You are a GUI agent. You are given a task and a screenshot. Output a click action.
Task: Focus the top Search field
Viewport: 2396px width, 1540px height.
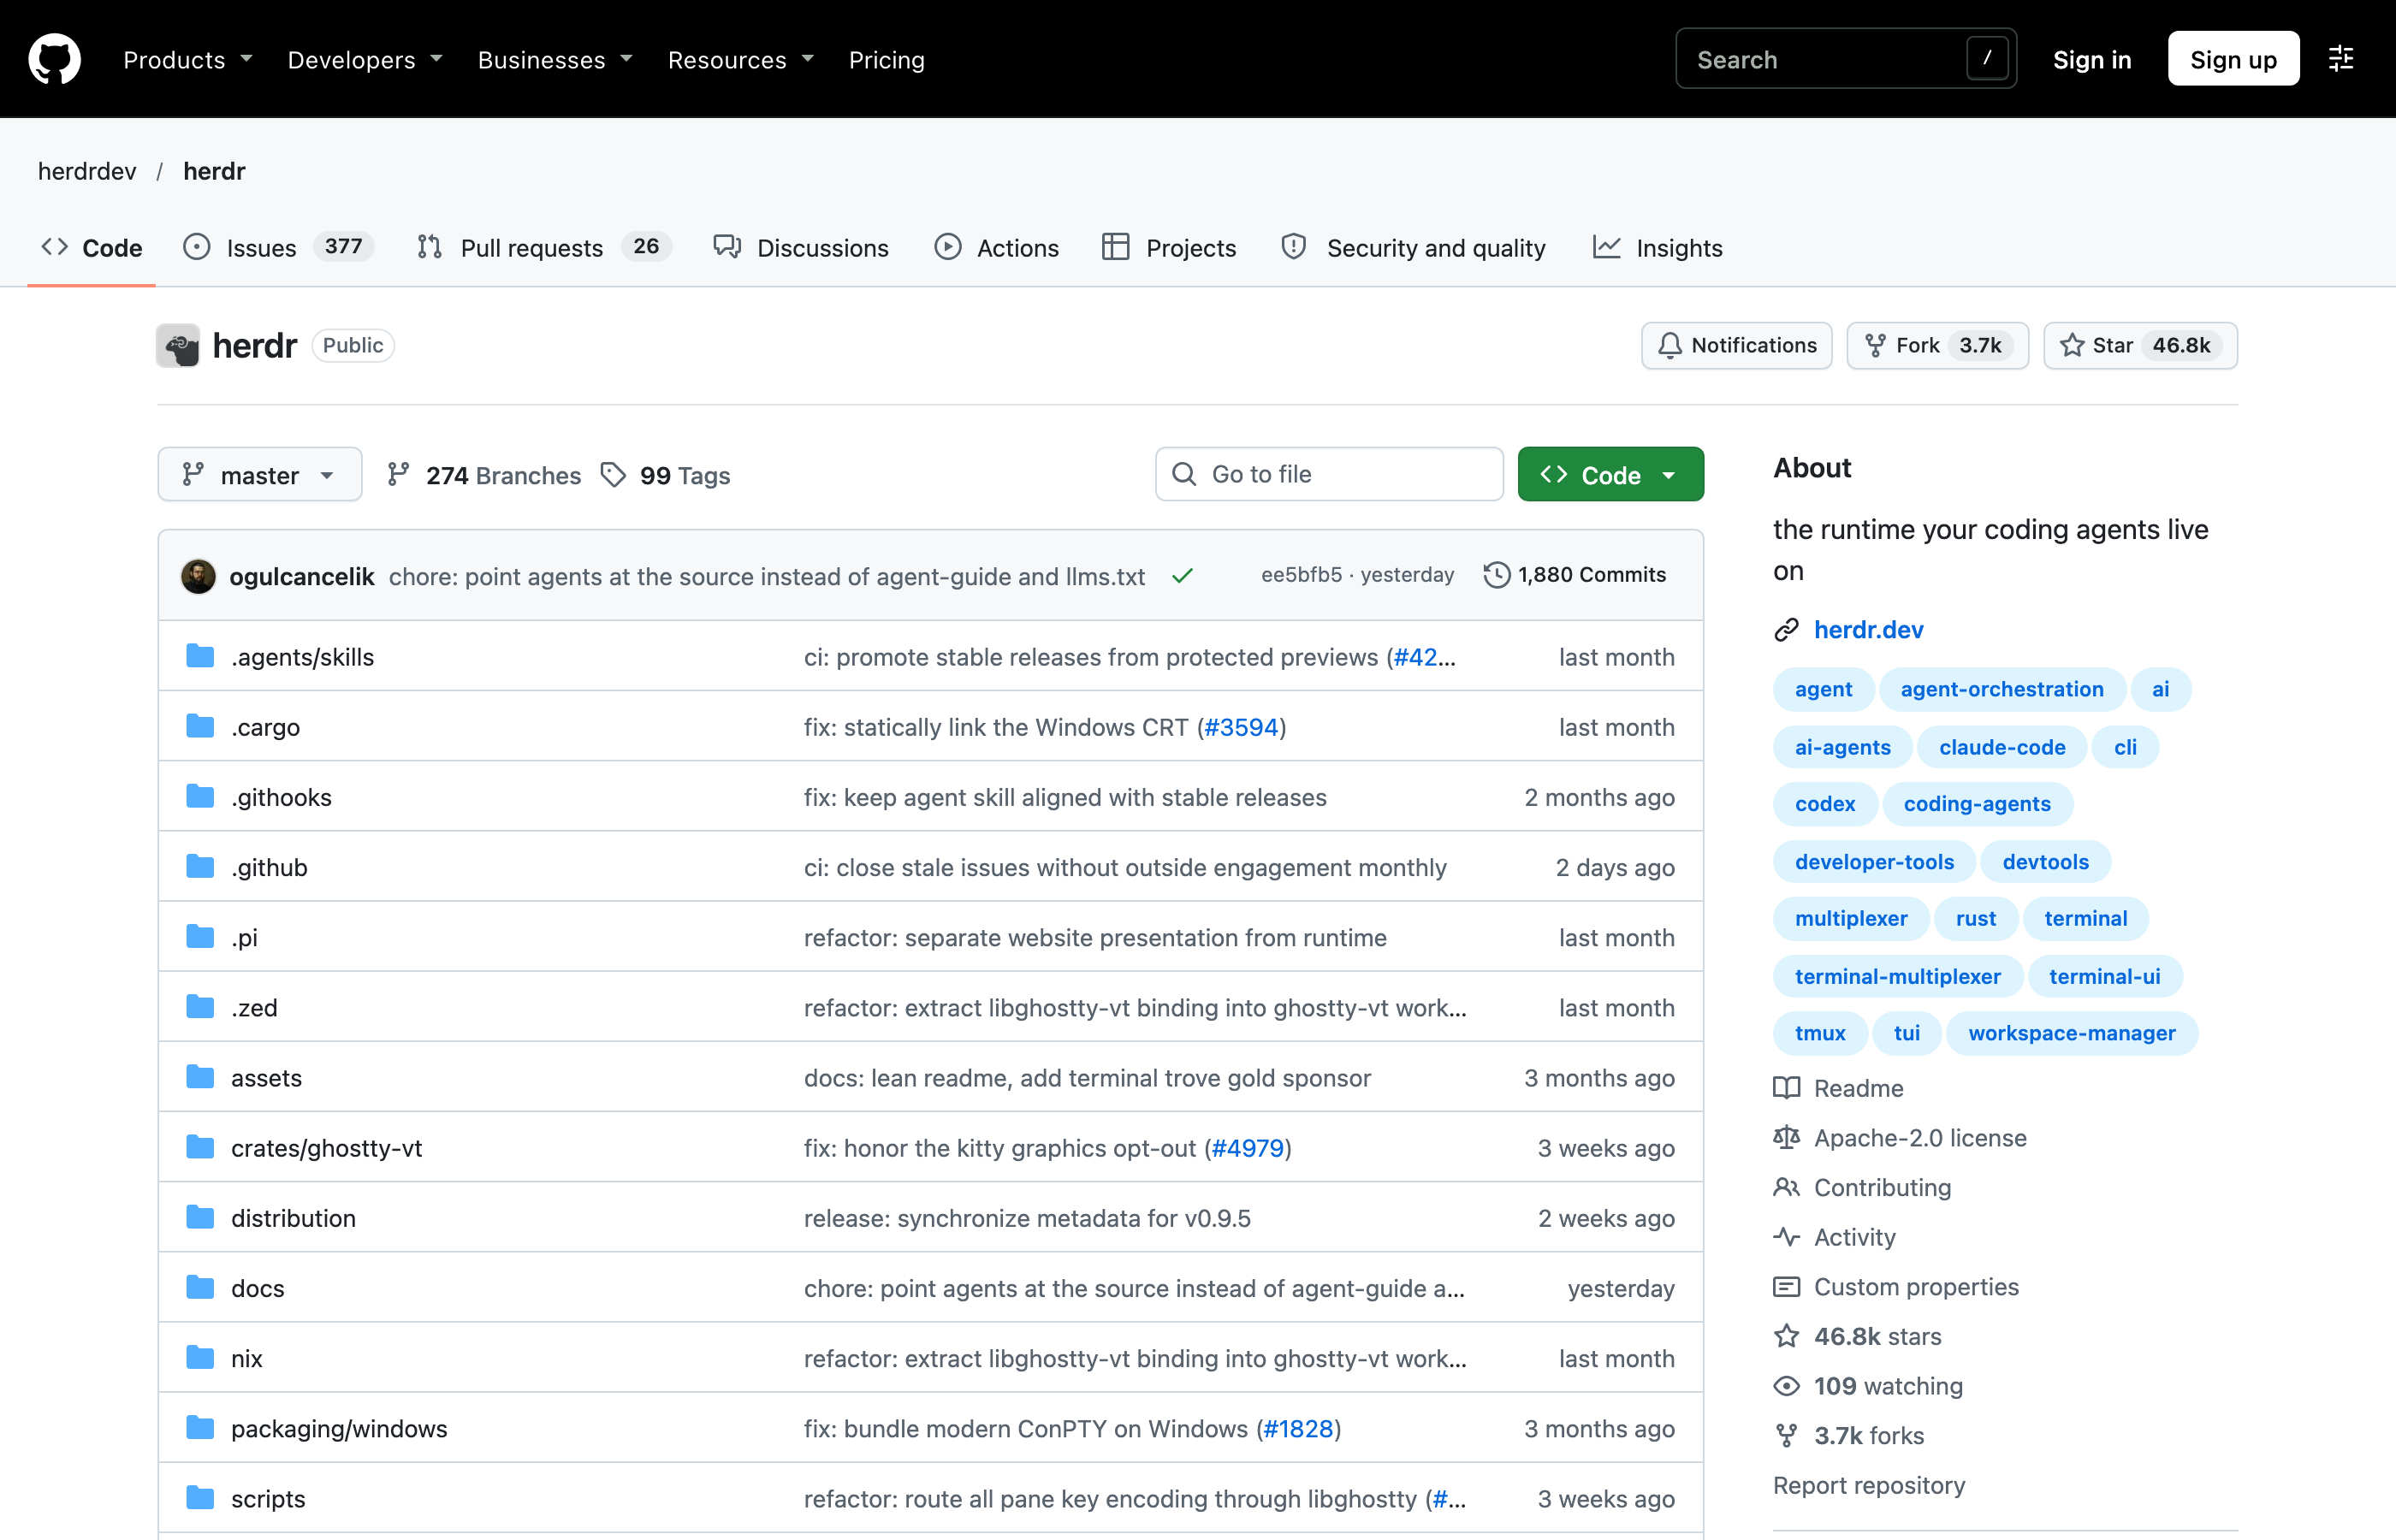pos(1845,59)
